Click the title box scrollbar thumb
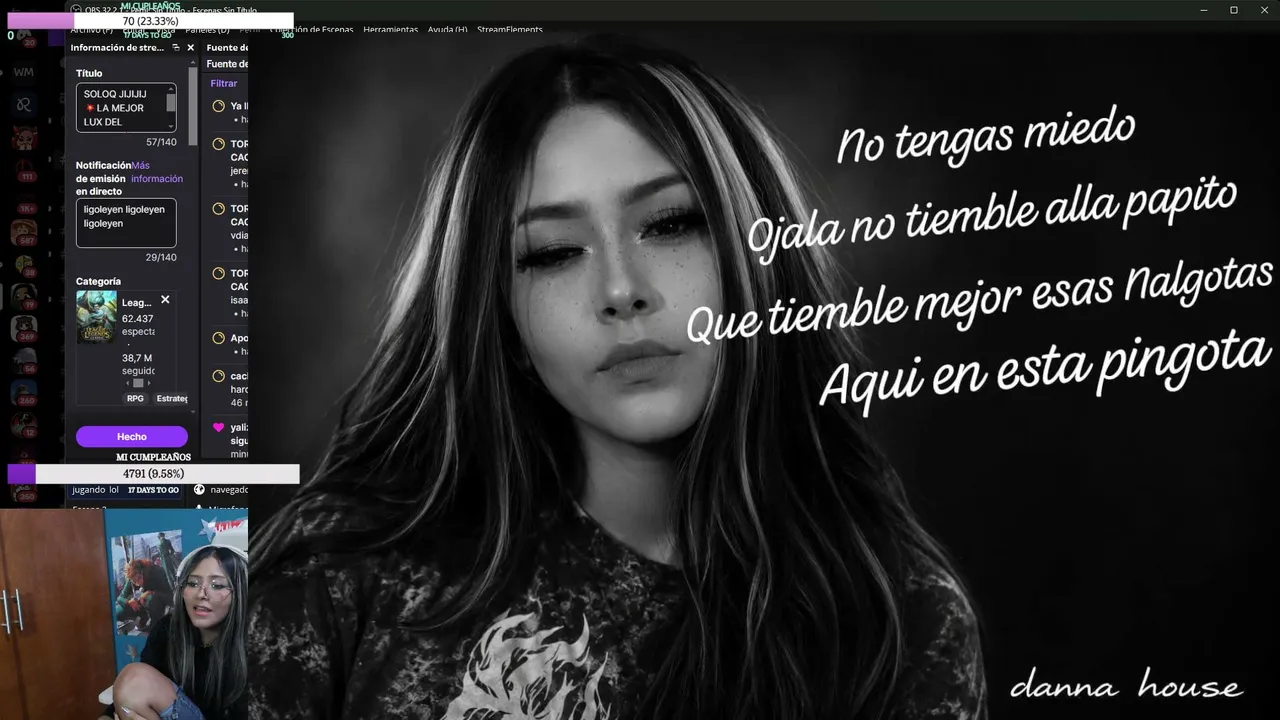1280x720 pixels. [x=171, y=101]
